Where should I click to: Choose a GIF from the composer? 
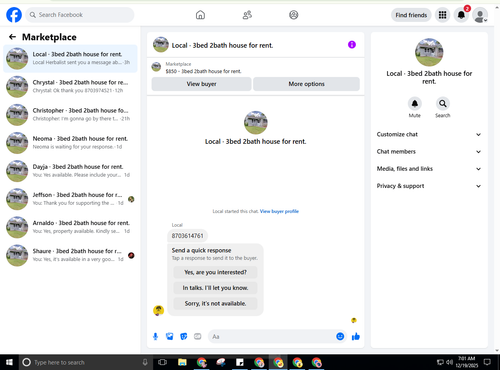(x=198, y=337)
